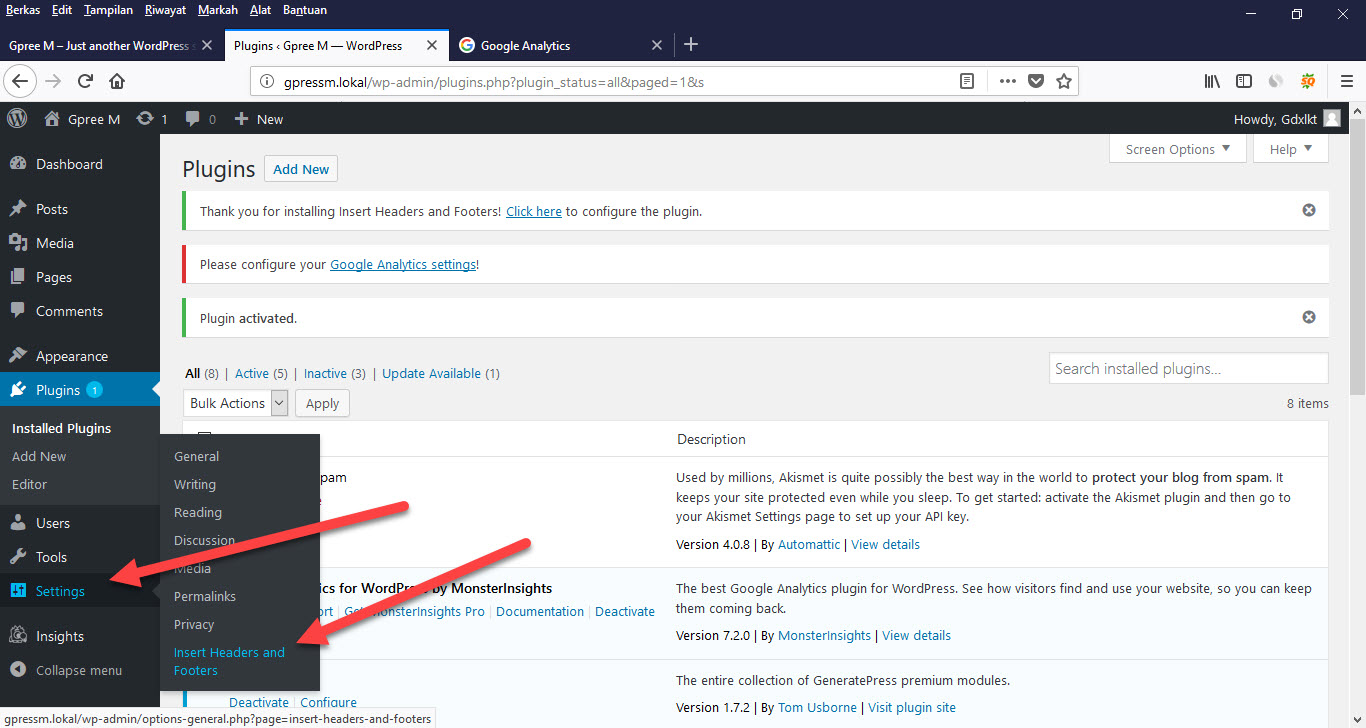Click the Add New plugin button
This screenshot has width=1366, height=728.
click(301, 169)
